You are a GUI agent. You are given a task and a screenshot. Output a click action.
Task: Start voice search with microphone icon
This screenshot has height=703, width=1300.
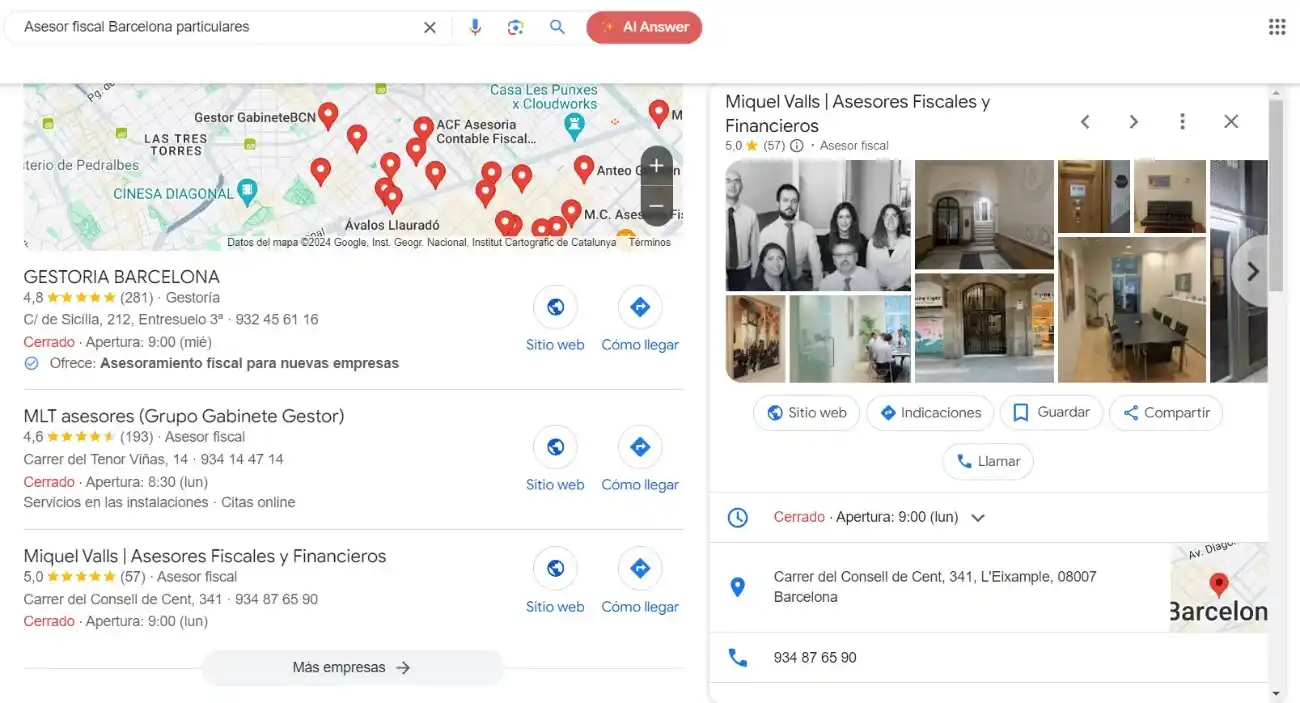tap(475, 27)
